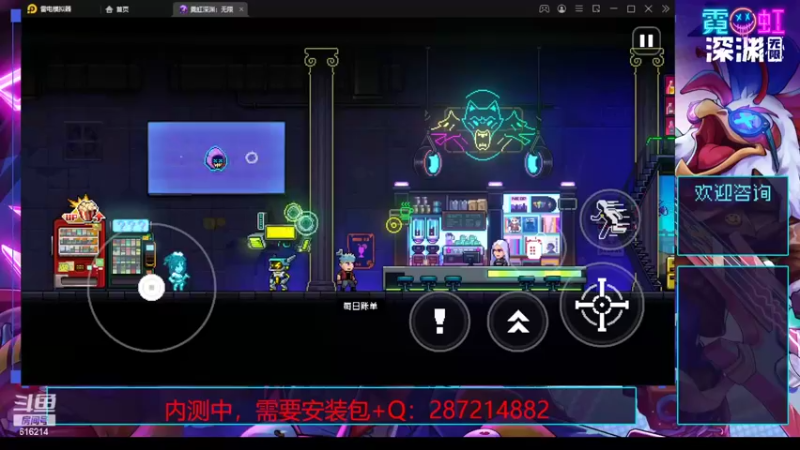
Task: Click the Douyu logo at bottom left
Action: coord(34,404)
